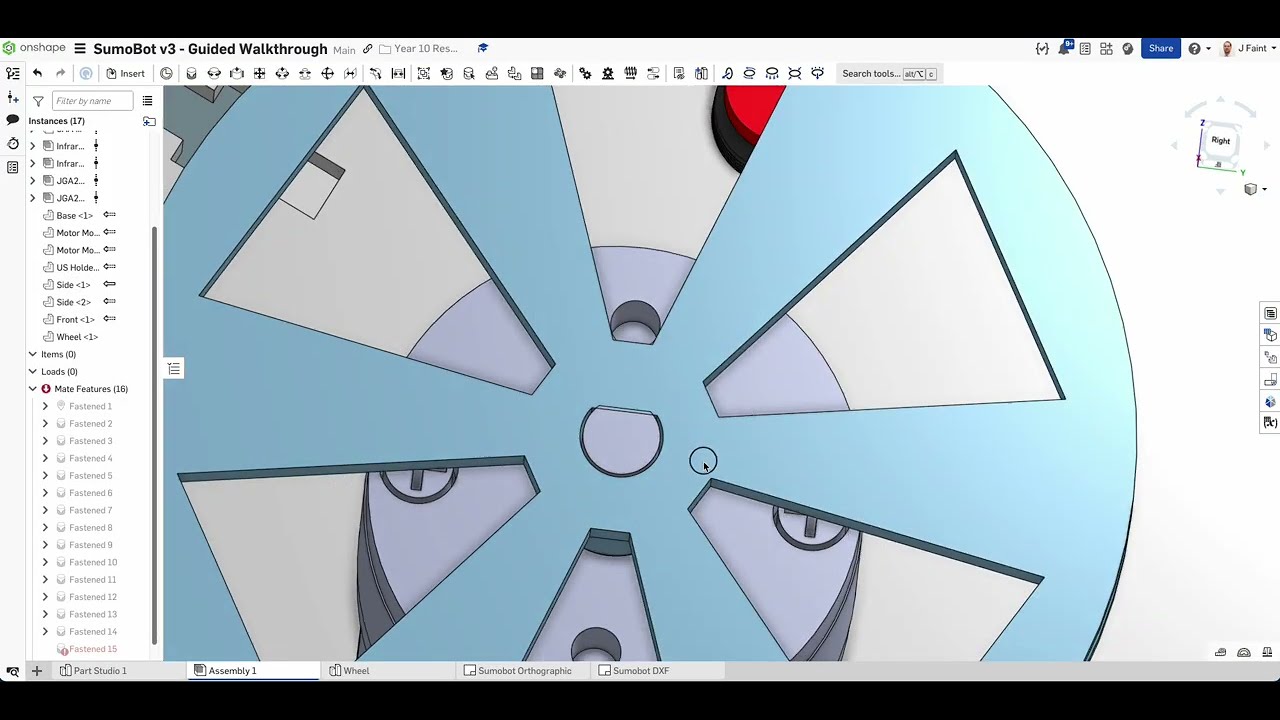This screenshot has width=1280, height=720.
Task: Open the stopwatch icon in left sidebar
Action: 12,143
